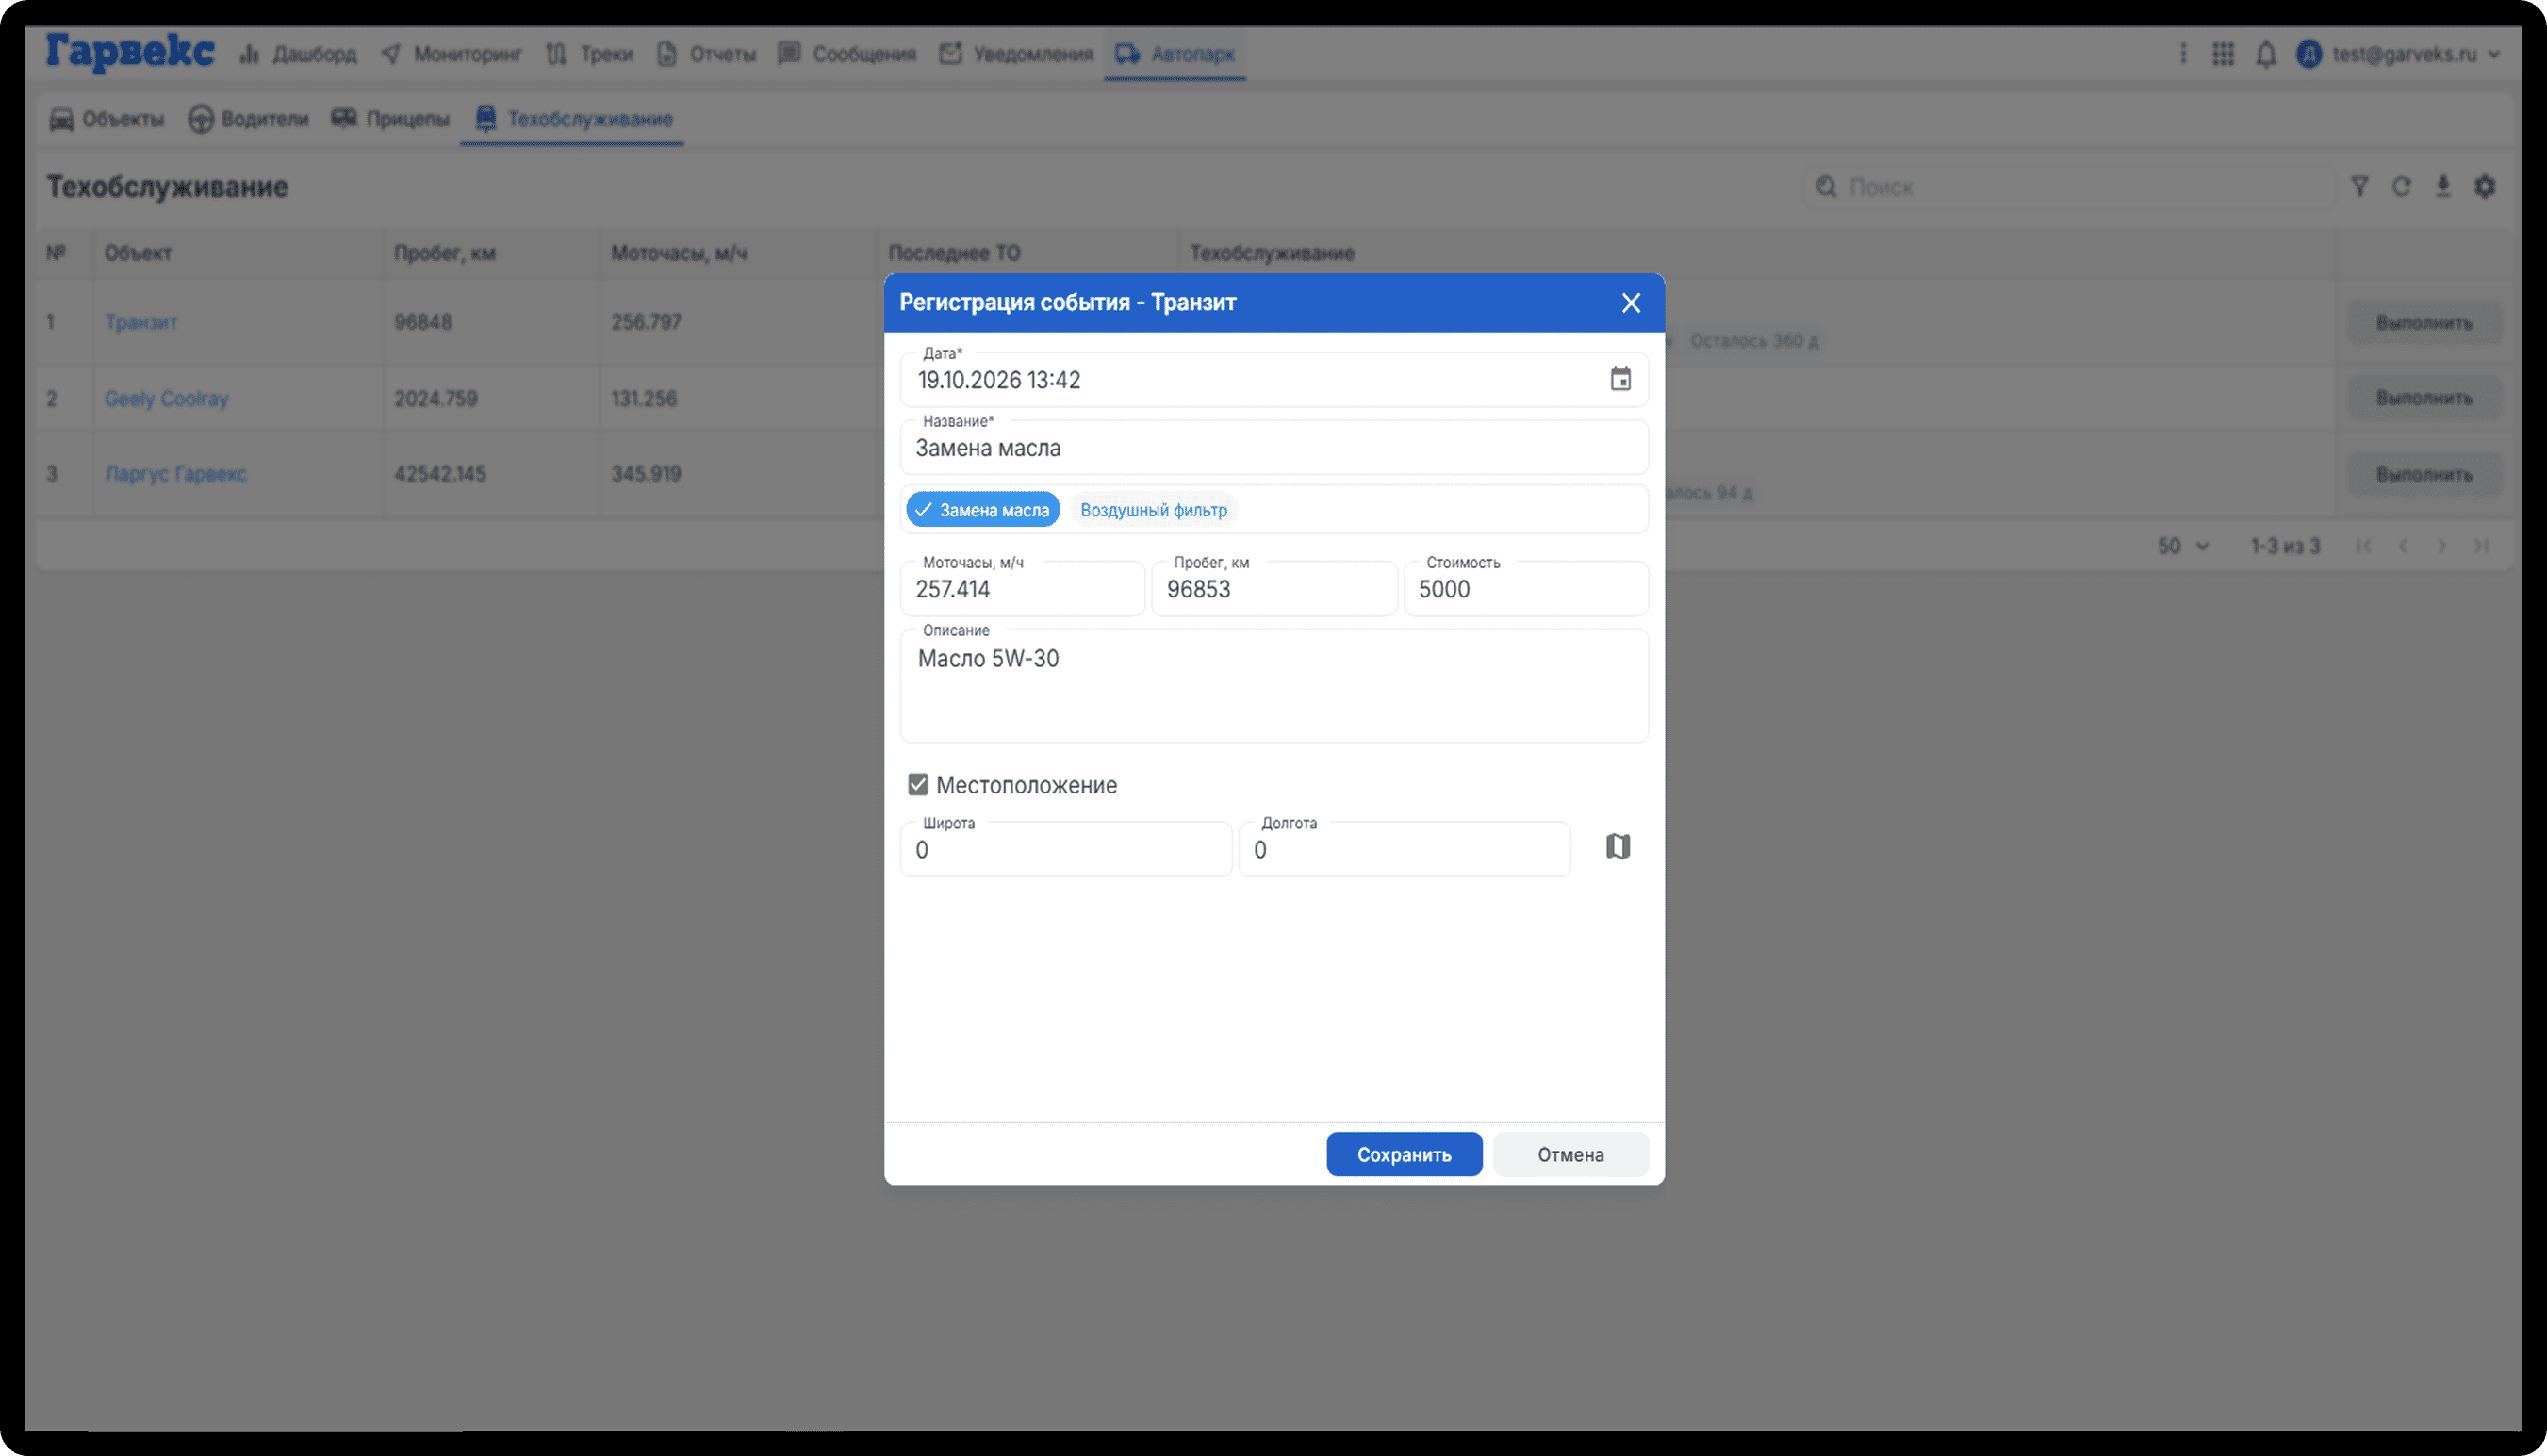This screenshot has width=2547, height=1456.
Task: Go to previous page arrow
Action: [x=2403, y=546]
